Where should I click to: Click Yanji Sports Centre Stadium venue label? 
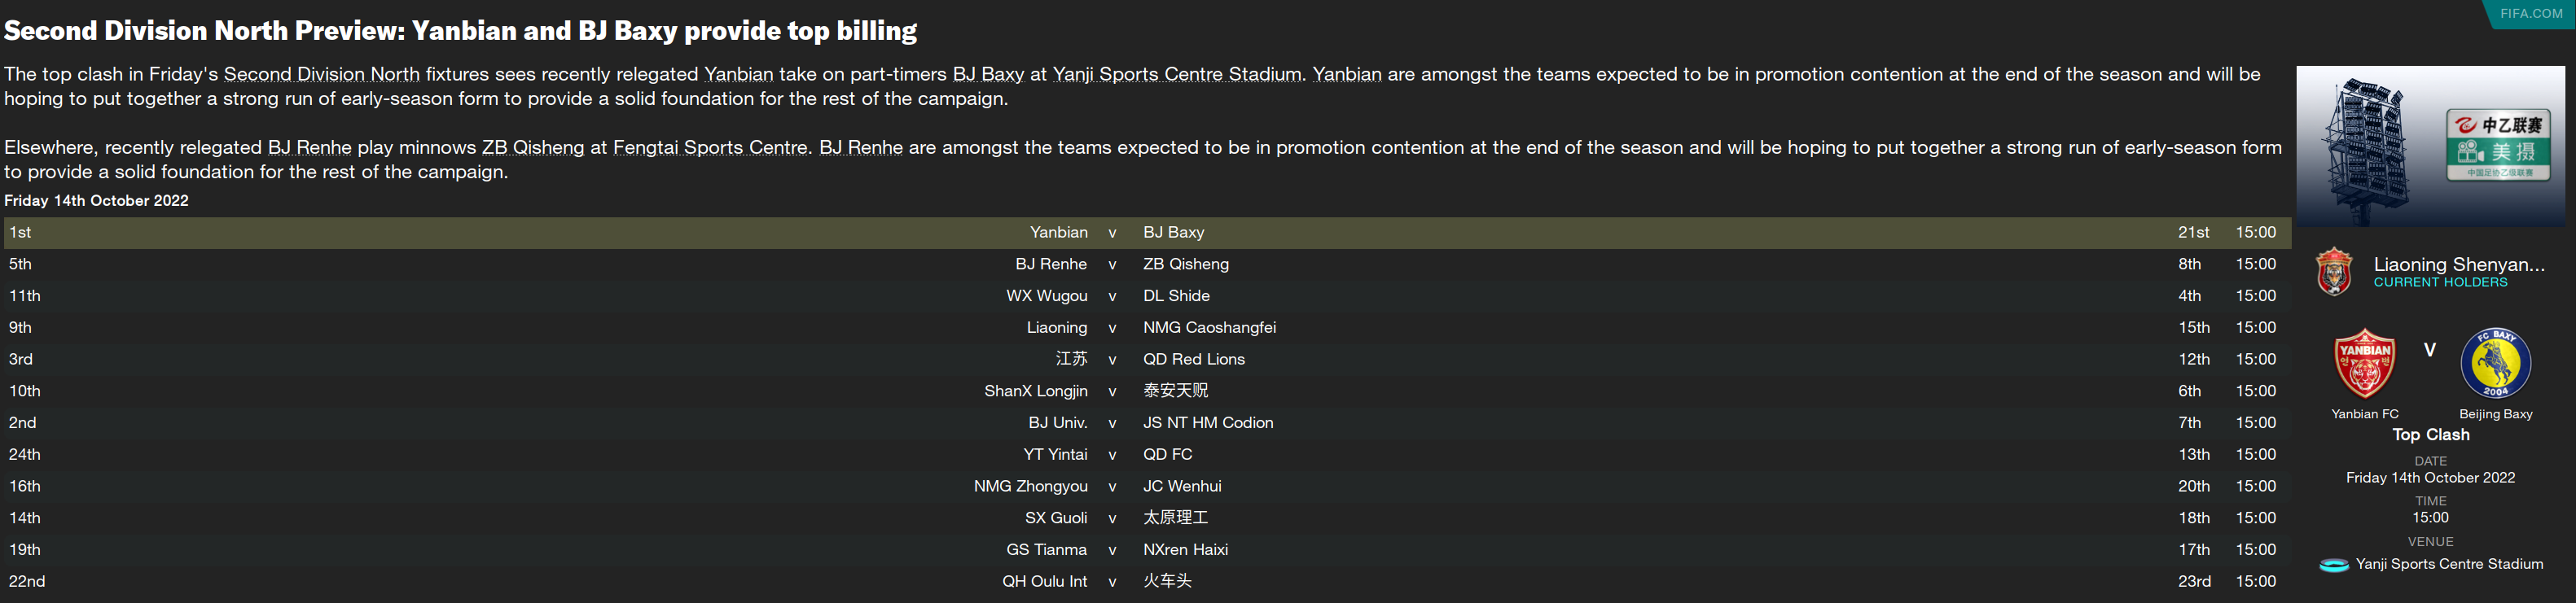2449,564
